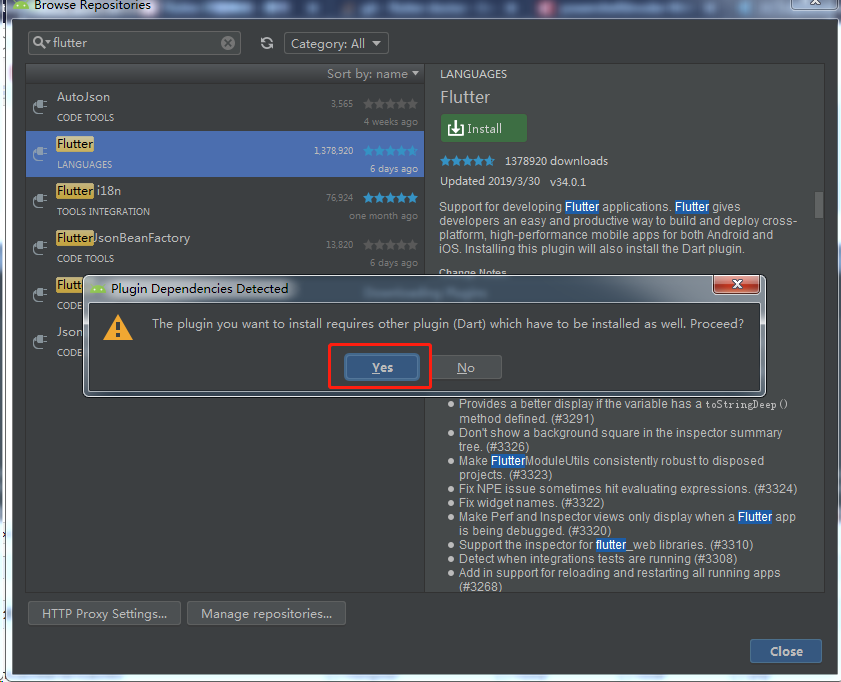The width and height of the screenshot is (841, 682).
Task: Select the Flutter i18n plugin row
Action: click(x=225, y=201)
